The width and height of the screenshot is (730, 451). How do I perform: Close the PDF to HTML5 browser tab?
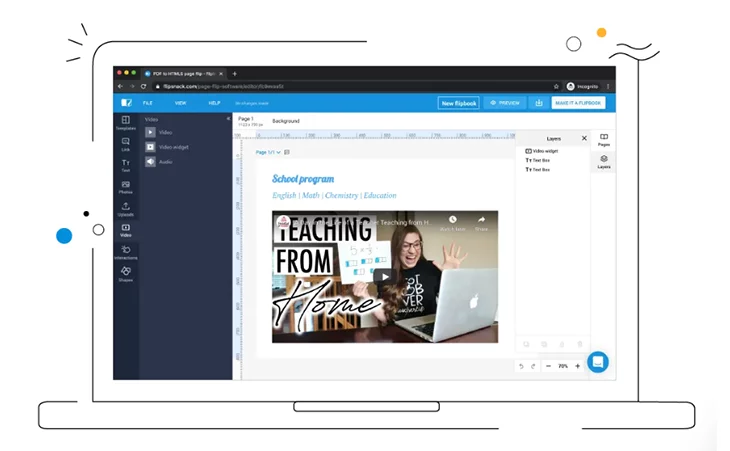pos(221,74)
